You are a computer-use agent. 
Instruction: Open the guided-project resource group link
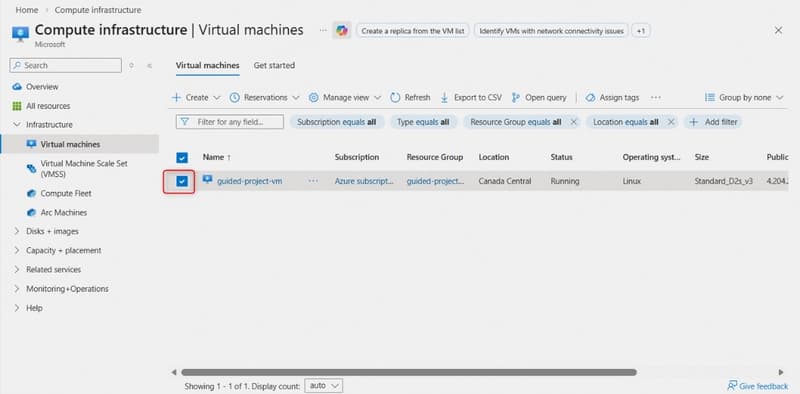(436, 181)
